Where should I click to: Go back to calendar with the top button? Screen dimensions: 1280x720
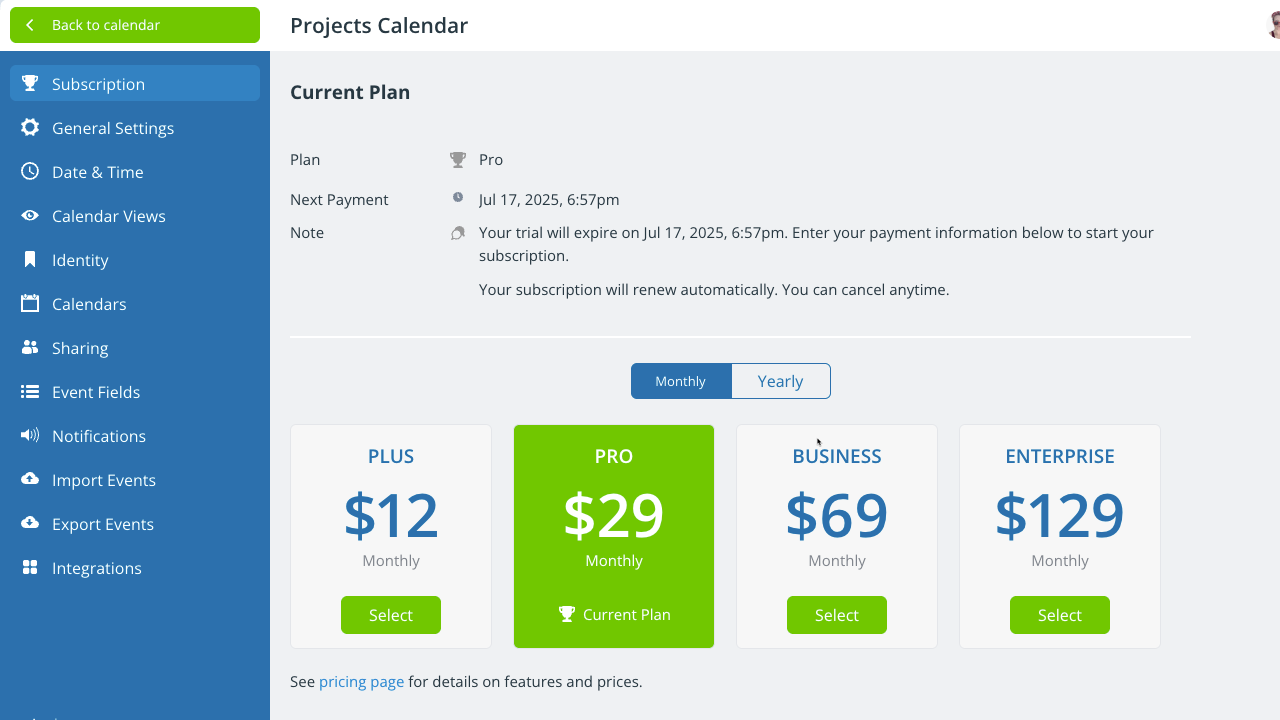(134, 25)
